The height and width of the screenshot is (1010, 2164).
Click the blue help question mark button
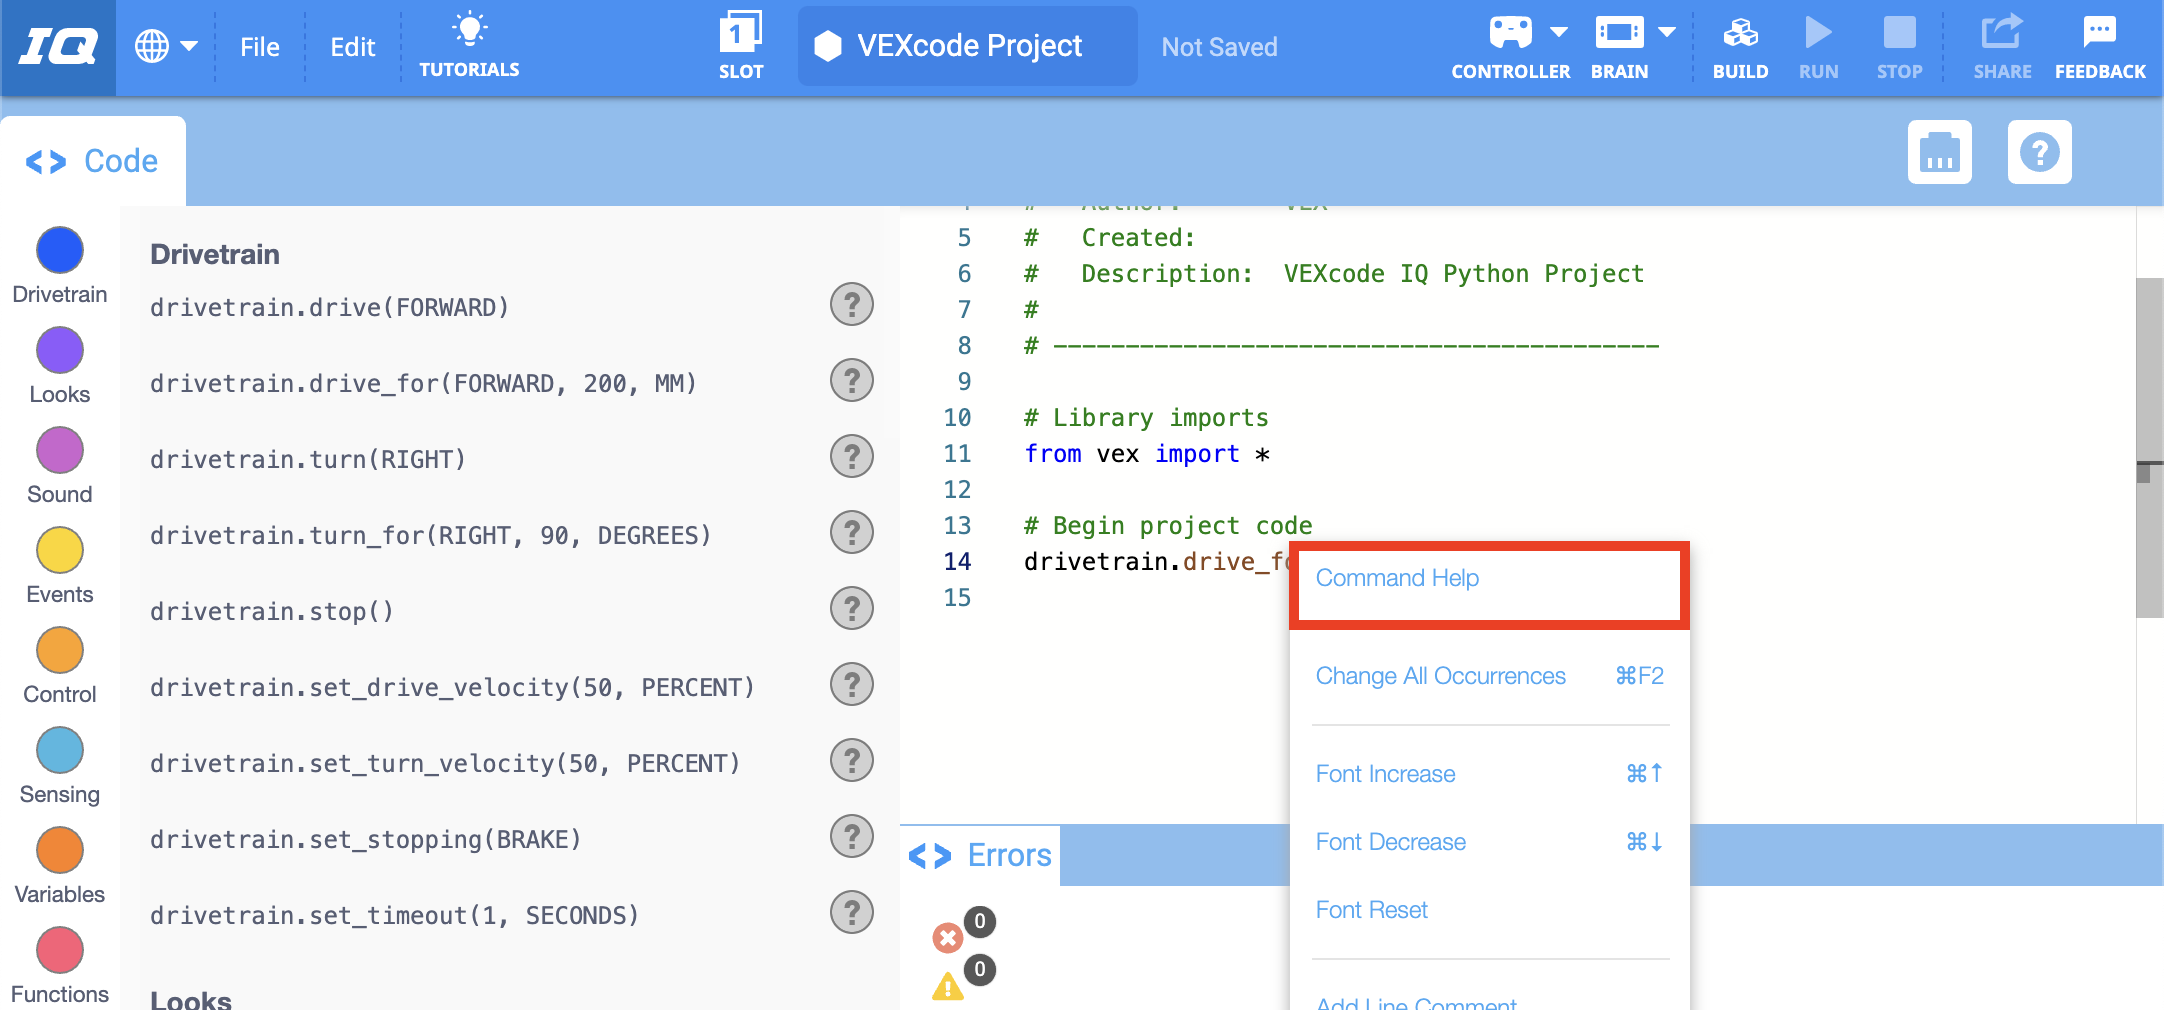(x=2039, y=153)
